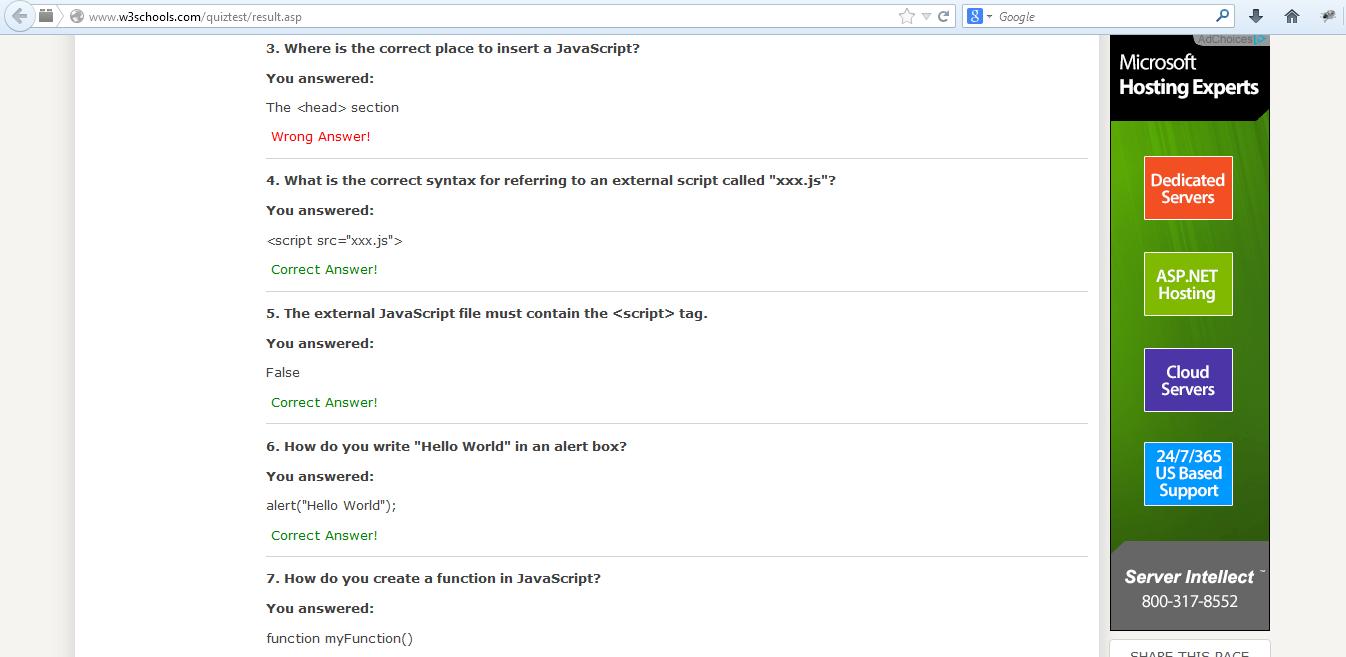The image size is (1346, 657).
Task: Click the magnifier search button in search box
Action: 1222,16
